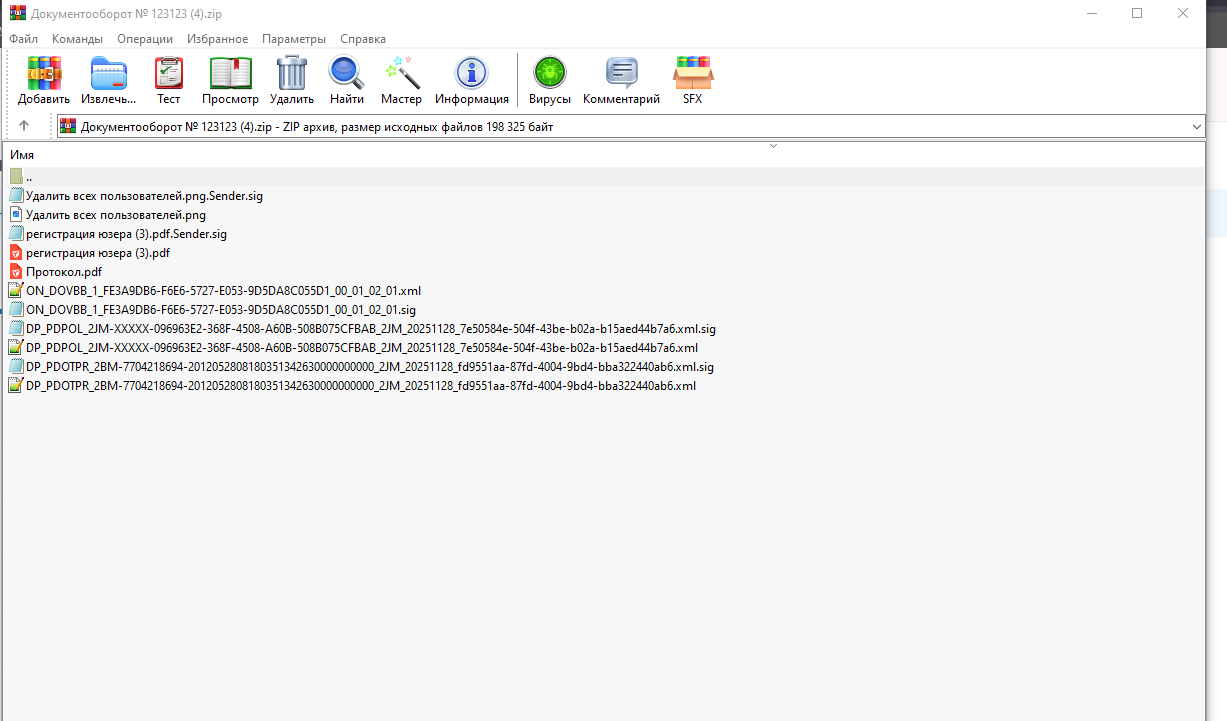
Task: Select the DP_PDOTPR ...ab6.xml file name
Action: click(361, 386)
